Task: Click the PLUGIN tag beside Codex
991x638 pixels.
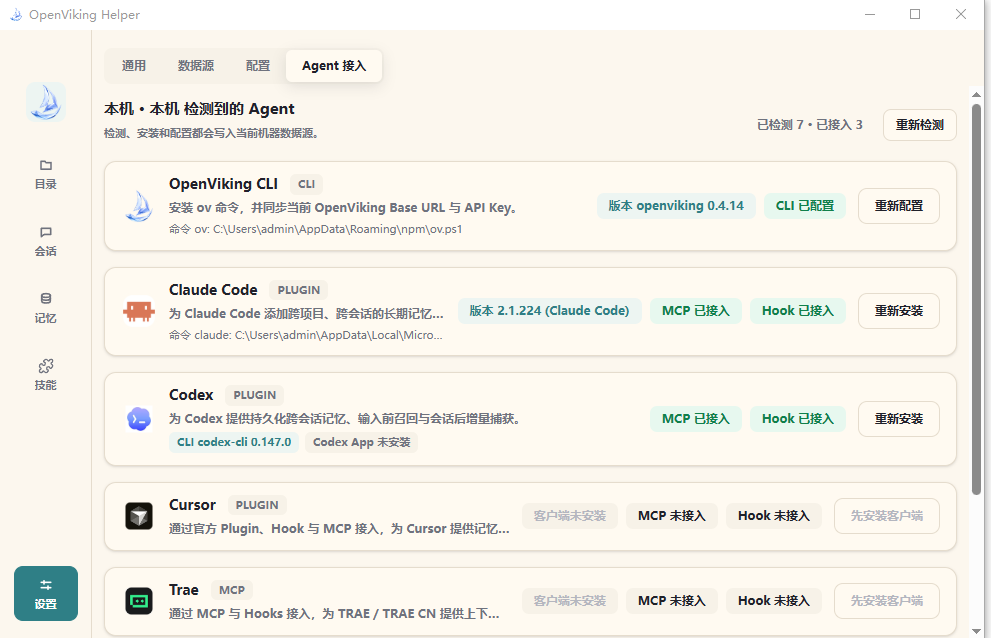Action: [255, 395]
